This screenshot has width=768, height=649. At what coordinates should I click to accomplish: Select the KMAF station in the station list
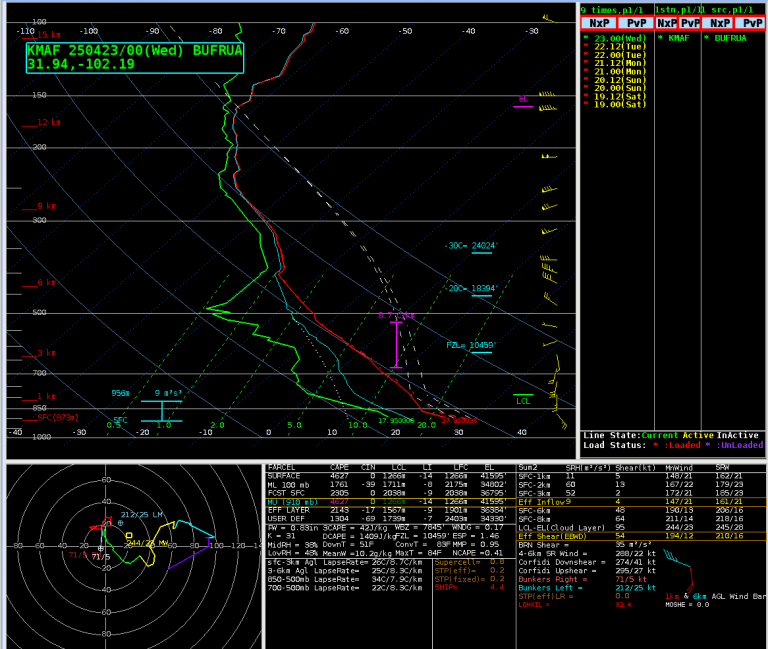(x=675, y=38)
